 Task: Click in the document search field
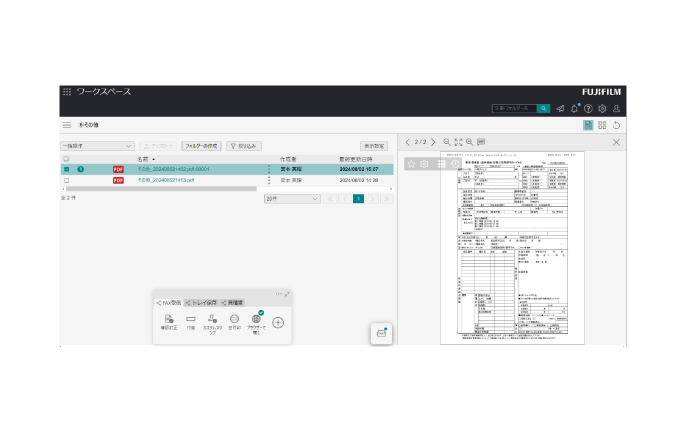tap(514, 108)
